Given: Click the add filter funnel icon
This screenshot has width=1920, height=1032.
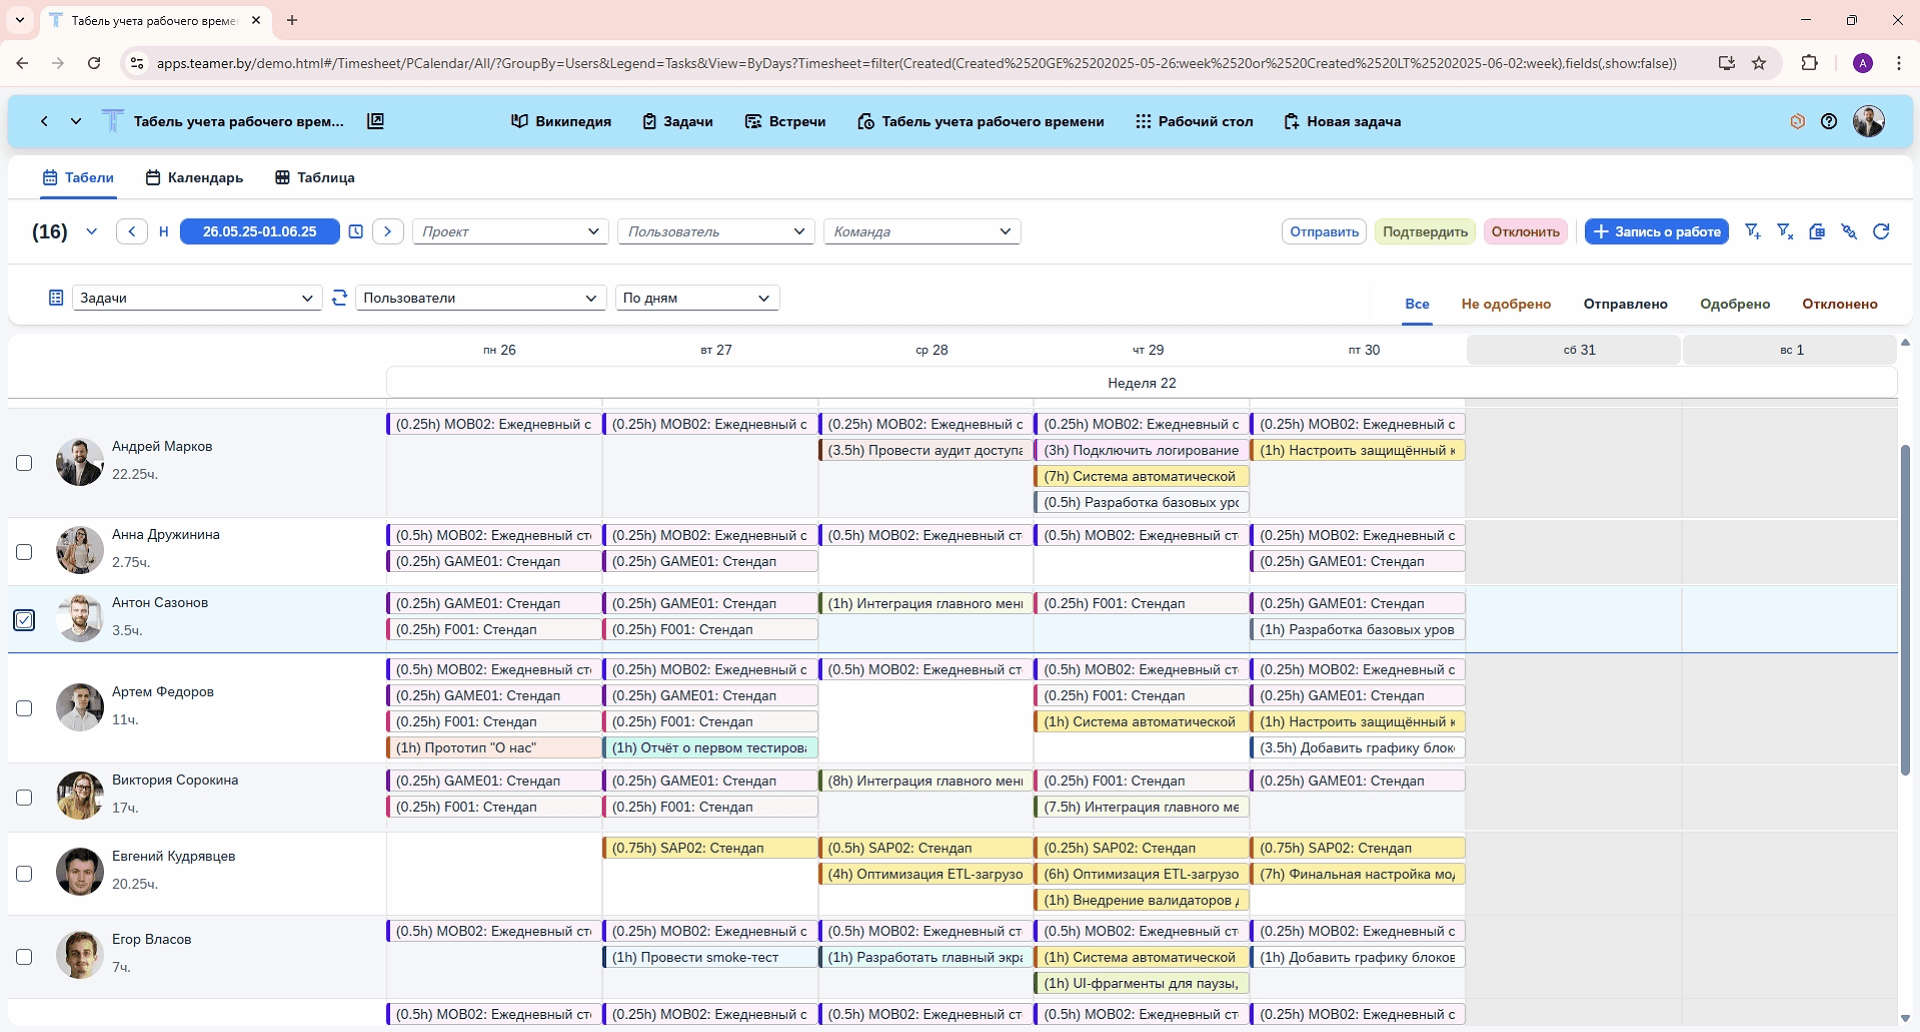Looking at the screenshot, I should pos(1752,232).
